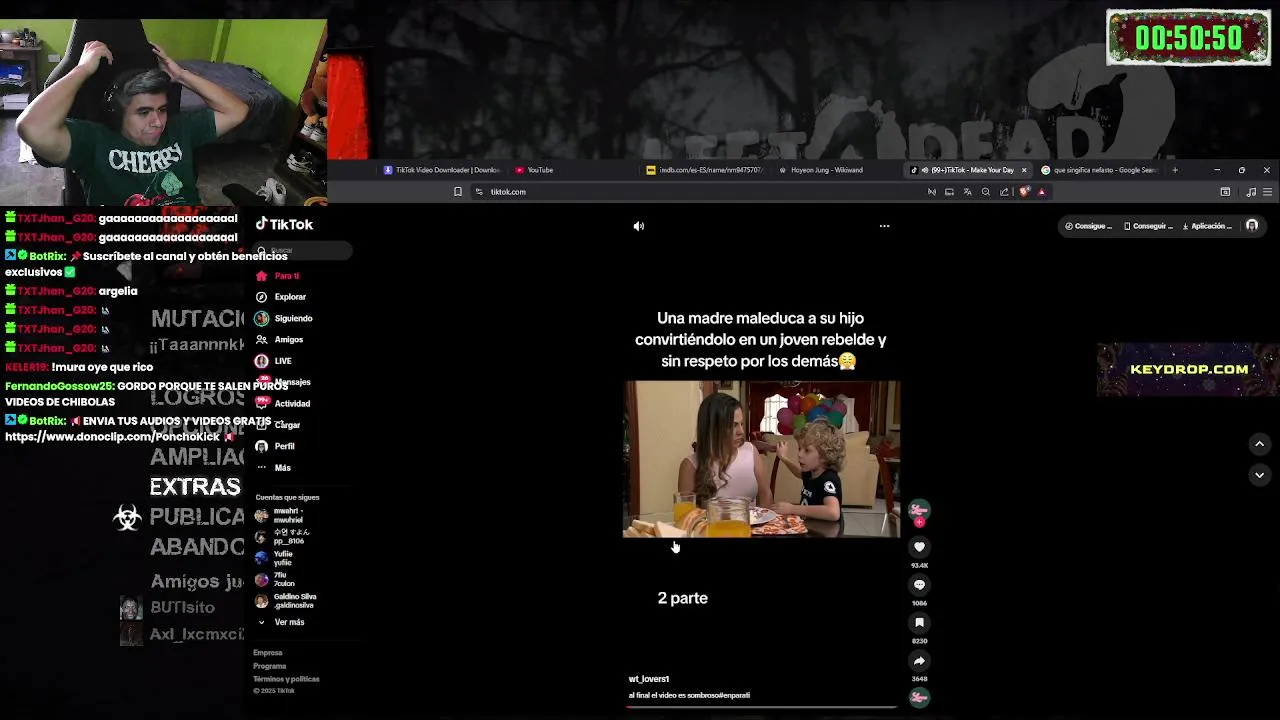Open followed account yufiie

point(275,558)
